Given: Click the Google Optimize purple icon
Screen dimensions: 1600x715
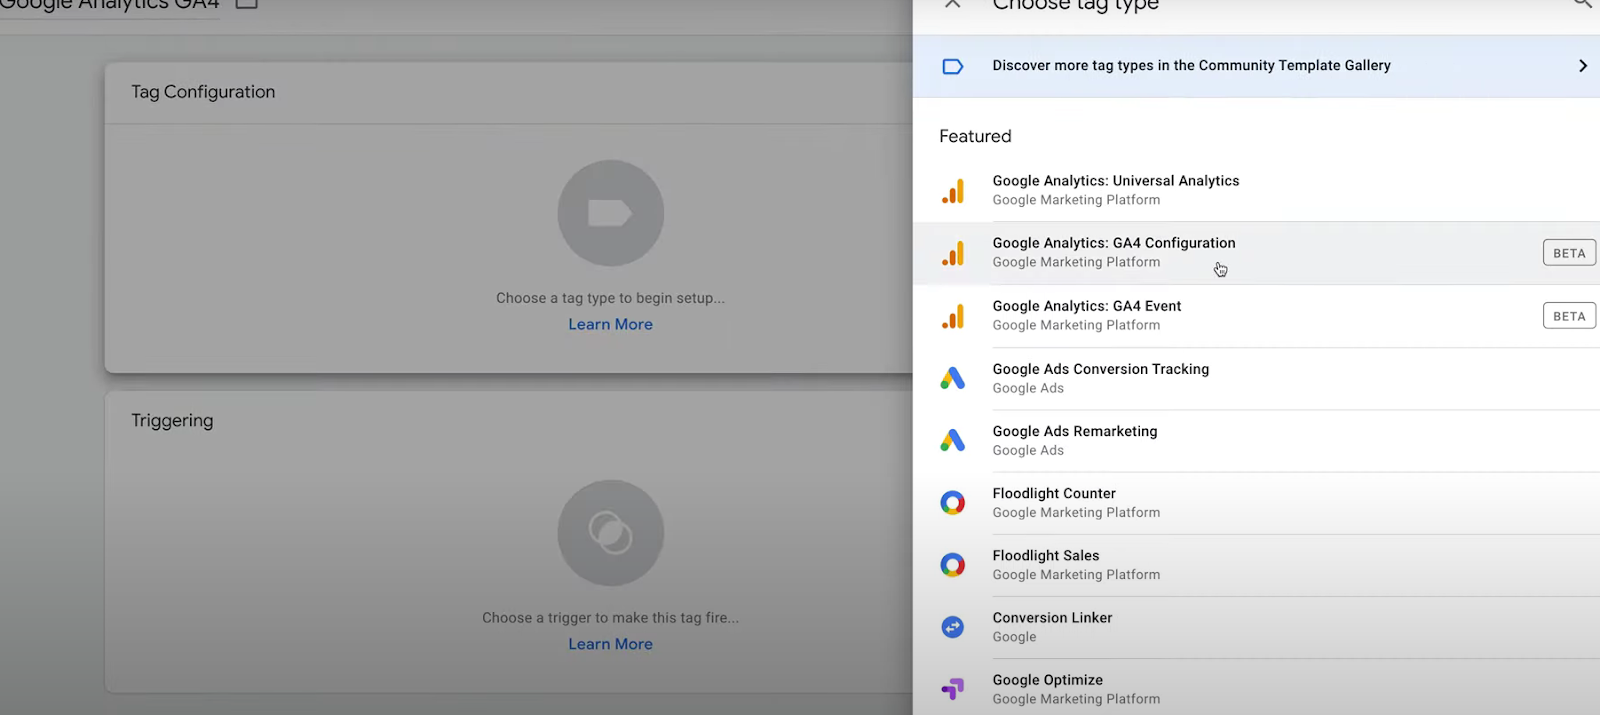Looking at the screenshot, I should (x=953, y=689).
